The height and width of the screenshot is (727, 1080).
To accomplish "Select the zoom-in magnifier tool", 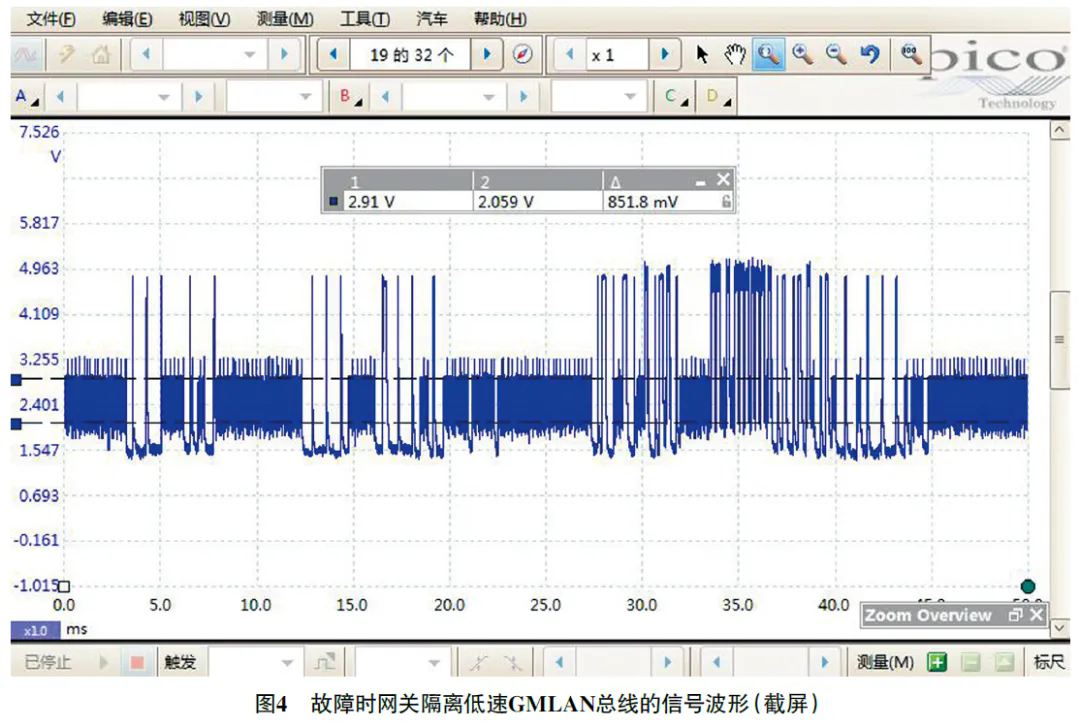I will (x=802, y=54).
